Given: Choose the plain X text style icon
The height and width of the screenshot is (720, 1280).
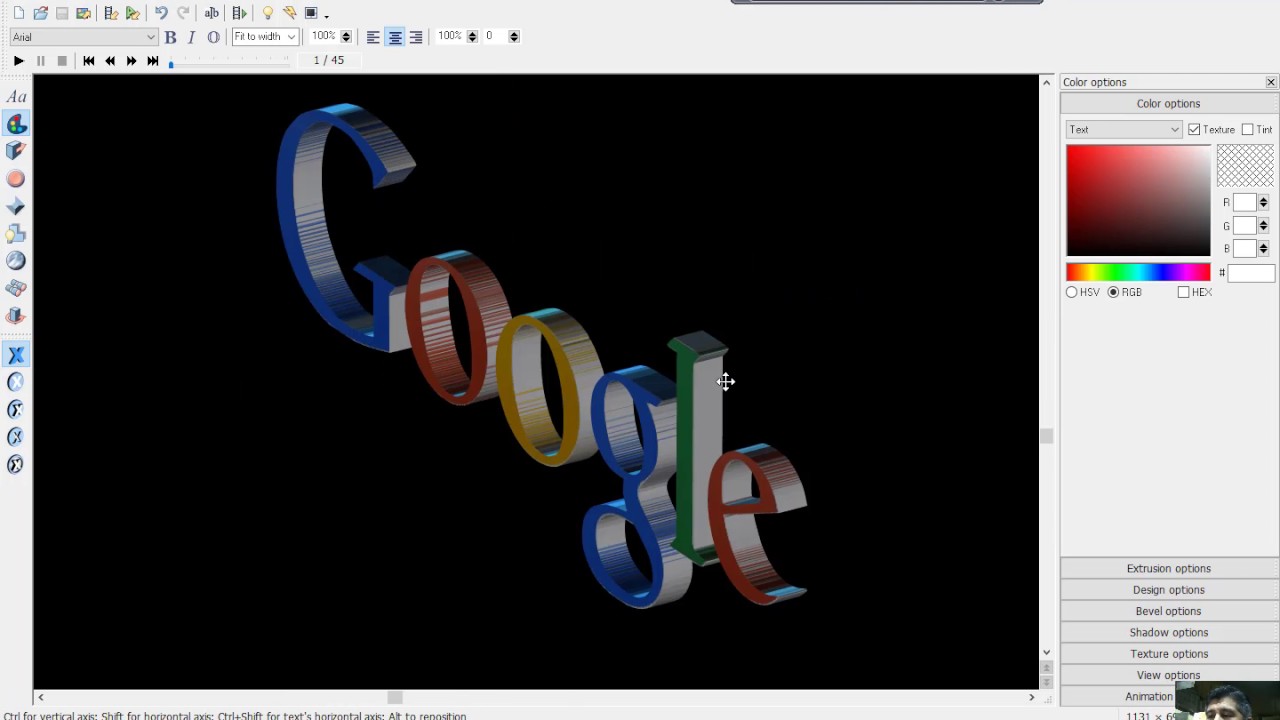Looking at the screenshot, I should (16, 355).
